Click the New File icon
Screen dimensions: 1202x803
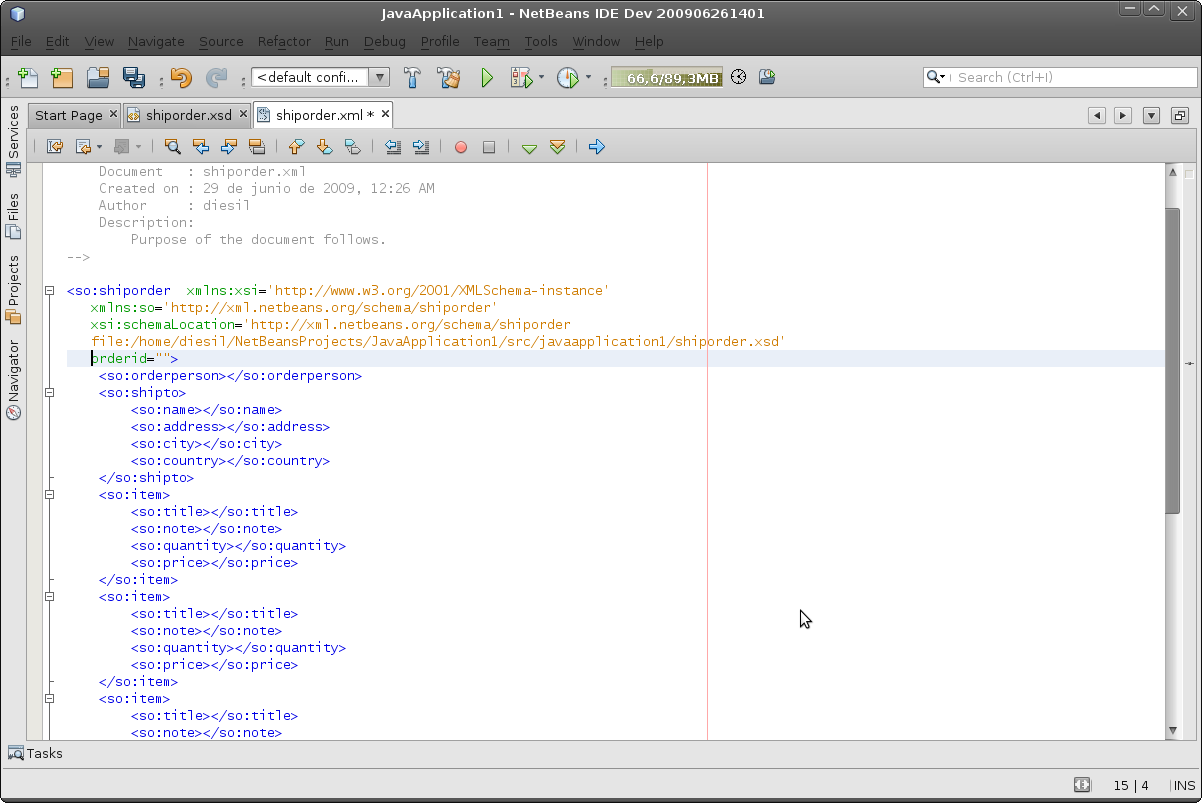point(28,77)
